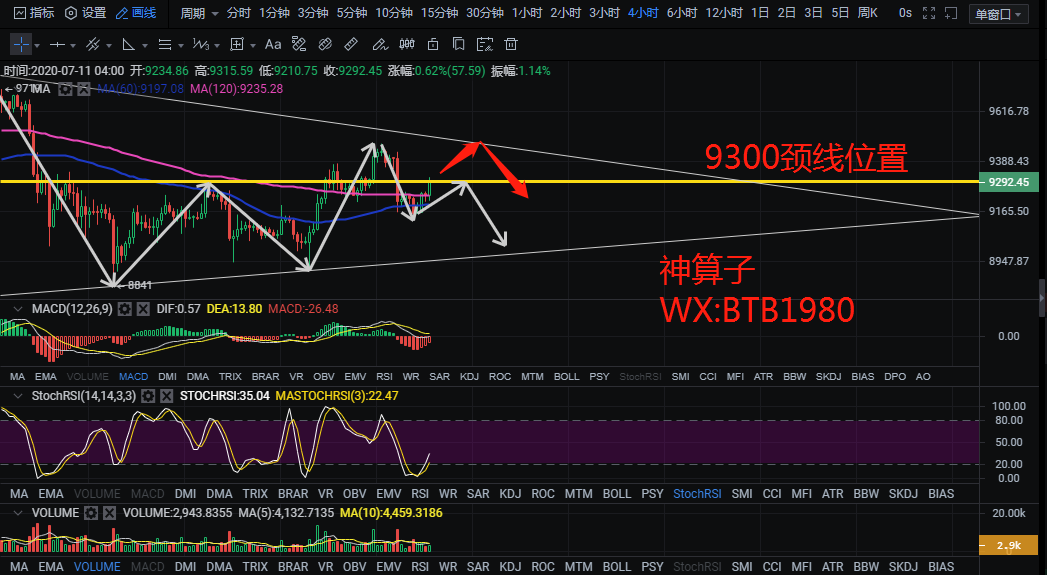This screenshot has height=575, width=1047.
Task: Open MACD indicator settings gear
Action: pos(124,309)
